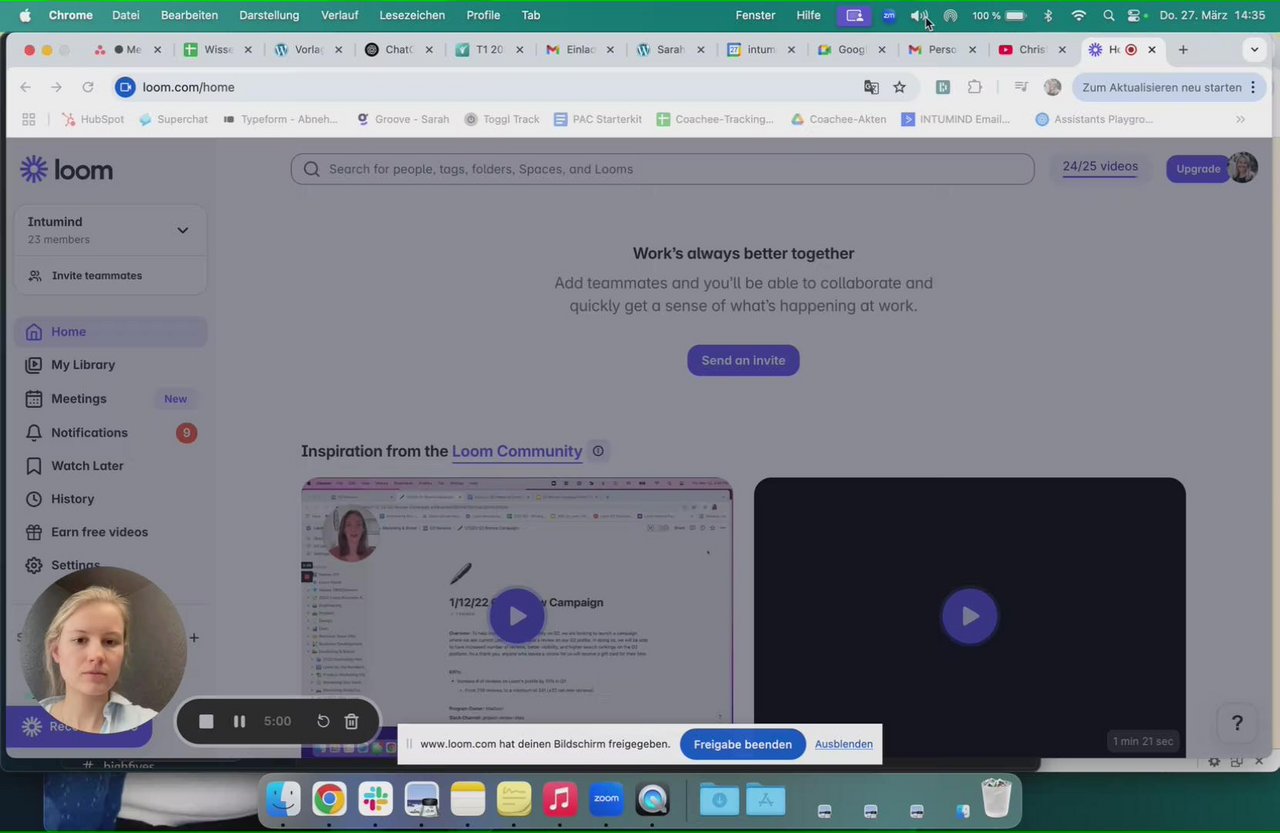Viewport: 1280px width, 833px height.
Task: Open Chrome extensions puzzle icon
Action: 975,87
